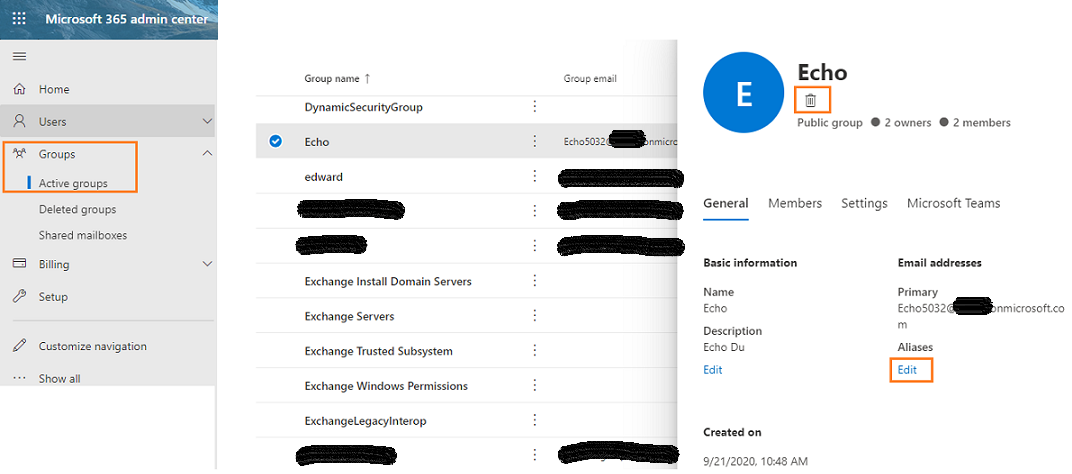This screenshot has height=474, width=1072.
Task: Click the Echo group name in list
Action: tap(317, 142)
